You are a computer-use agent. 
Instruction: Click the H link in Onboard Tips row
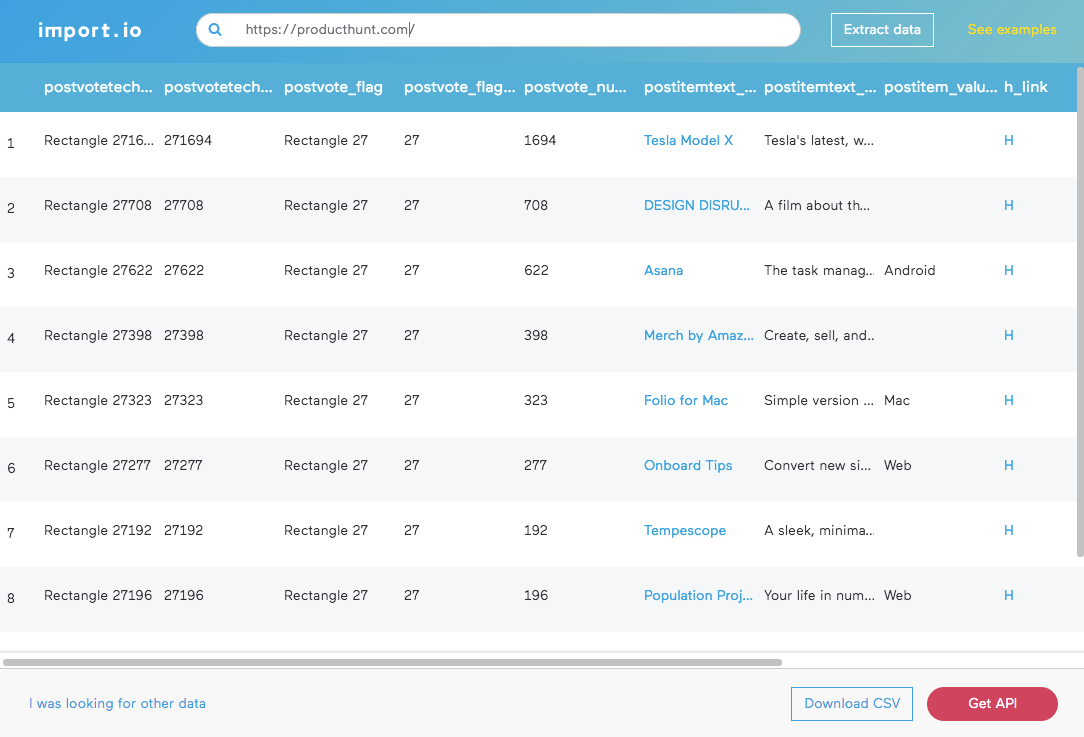1009,465
